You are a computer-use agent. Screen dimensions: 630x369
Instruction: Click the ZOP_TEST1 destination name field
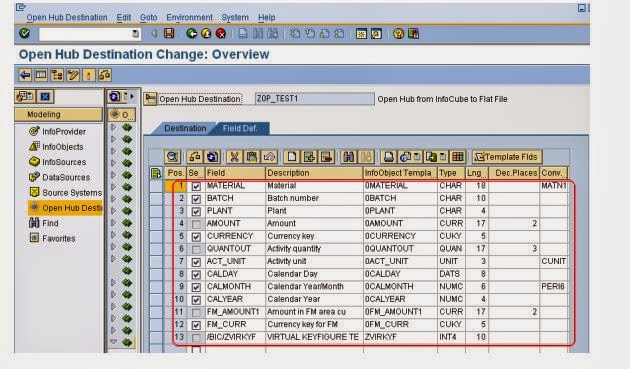coord(314,99)
